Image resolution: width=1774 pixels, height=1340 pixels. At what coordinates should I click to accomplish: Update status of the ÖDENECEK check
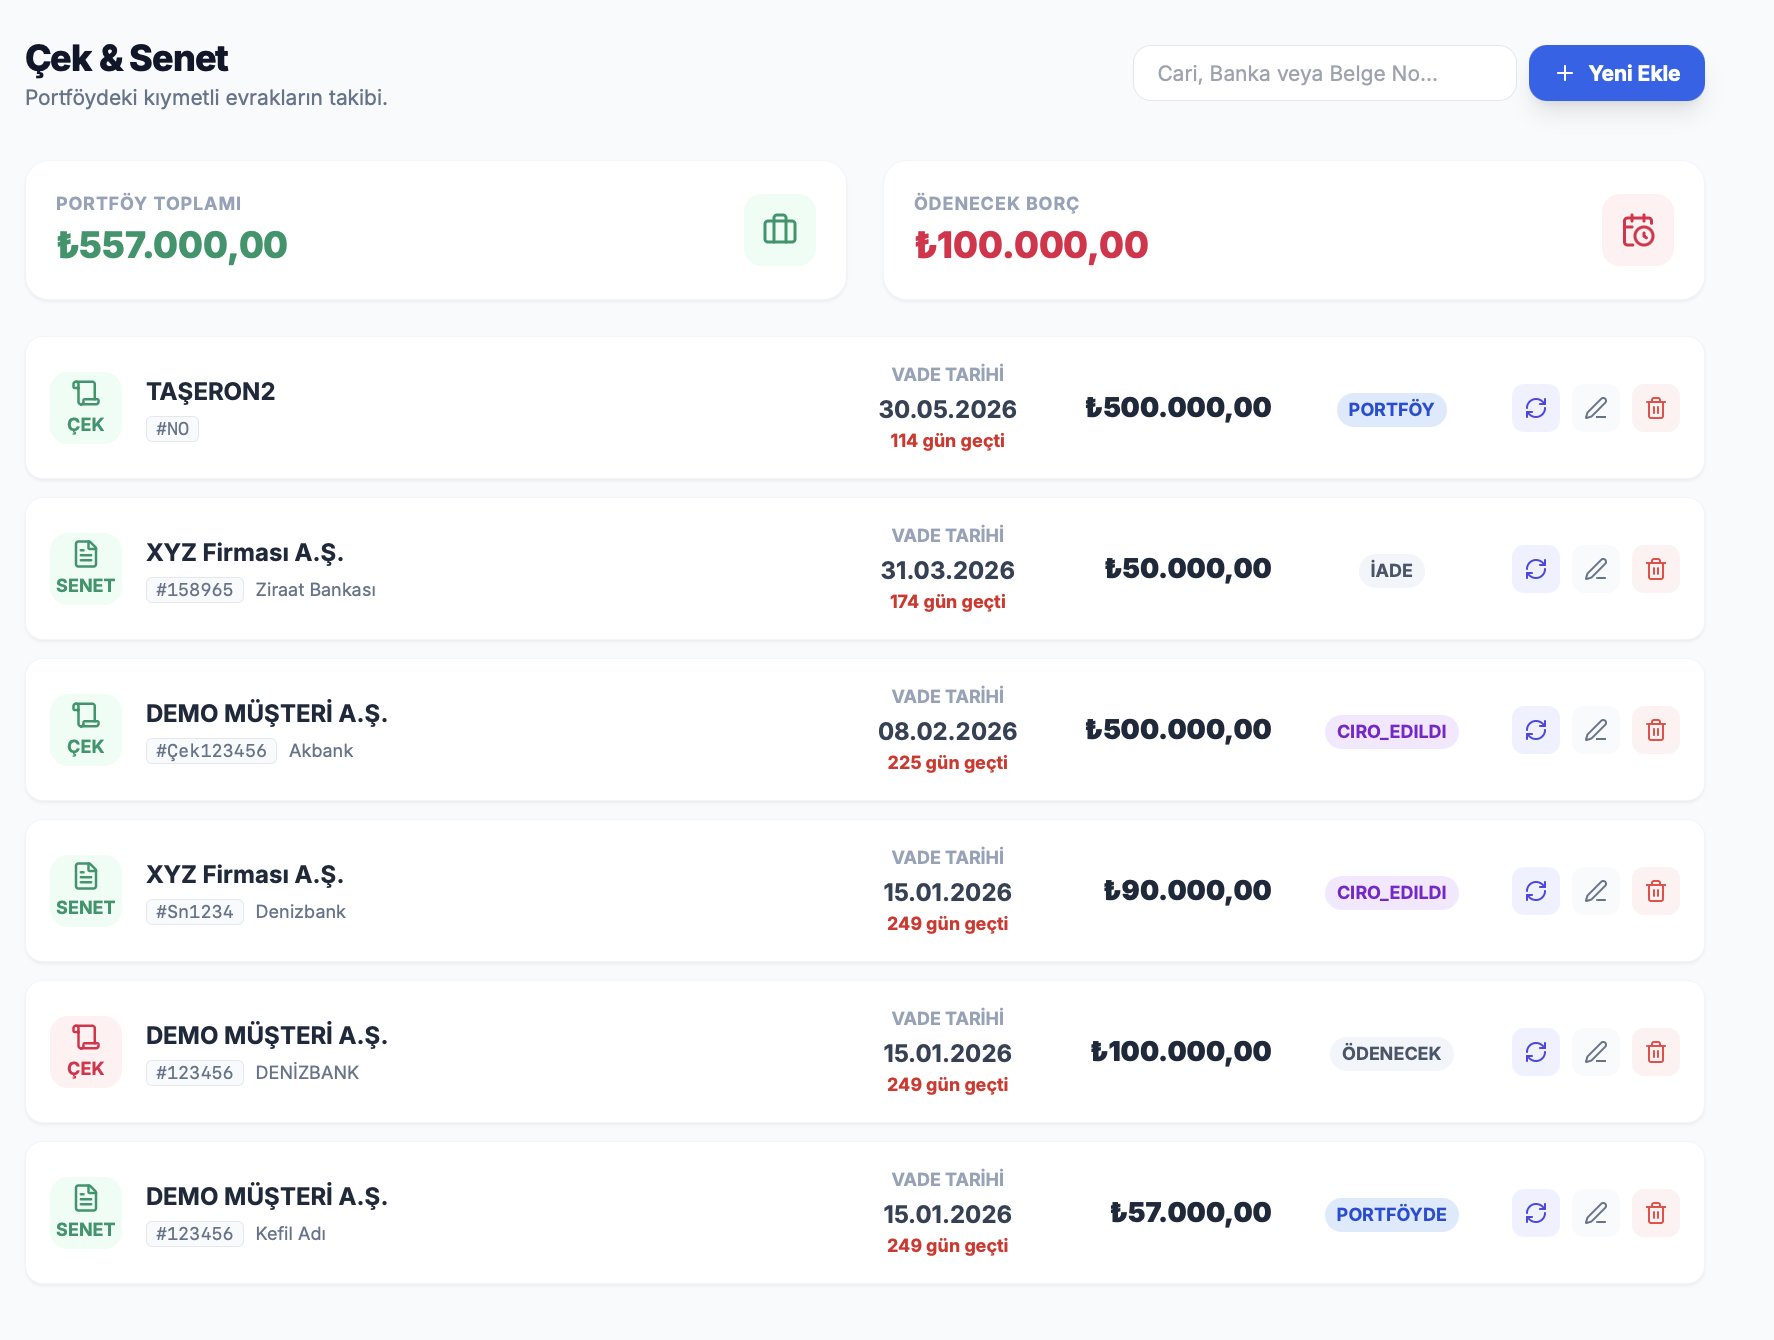(x=1535, y=1052)
